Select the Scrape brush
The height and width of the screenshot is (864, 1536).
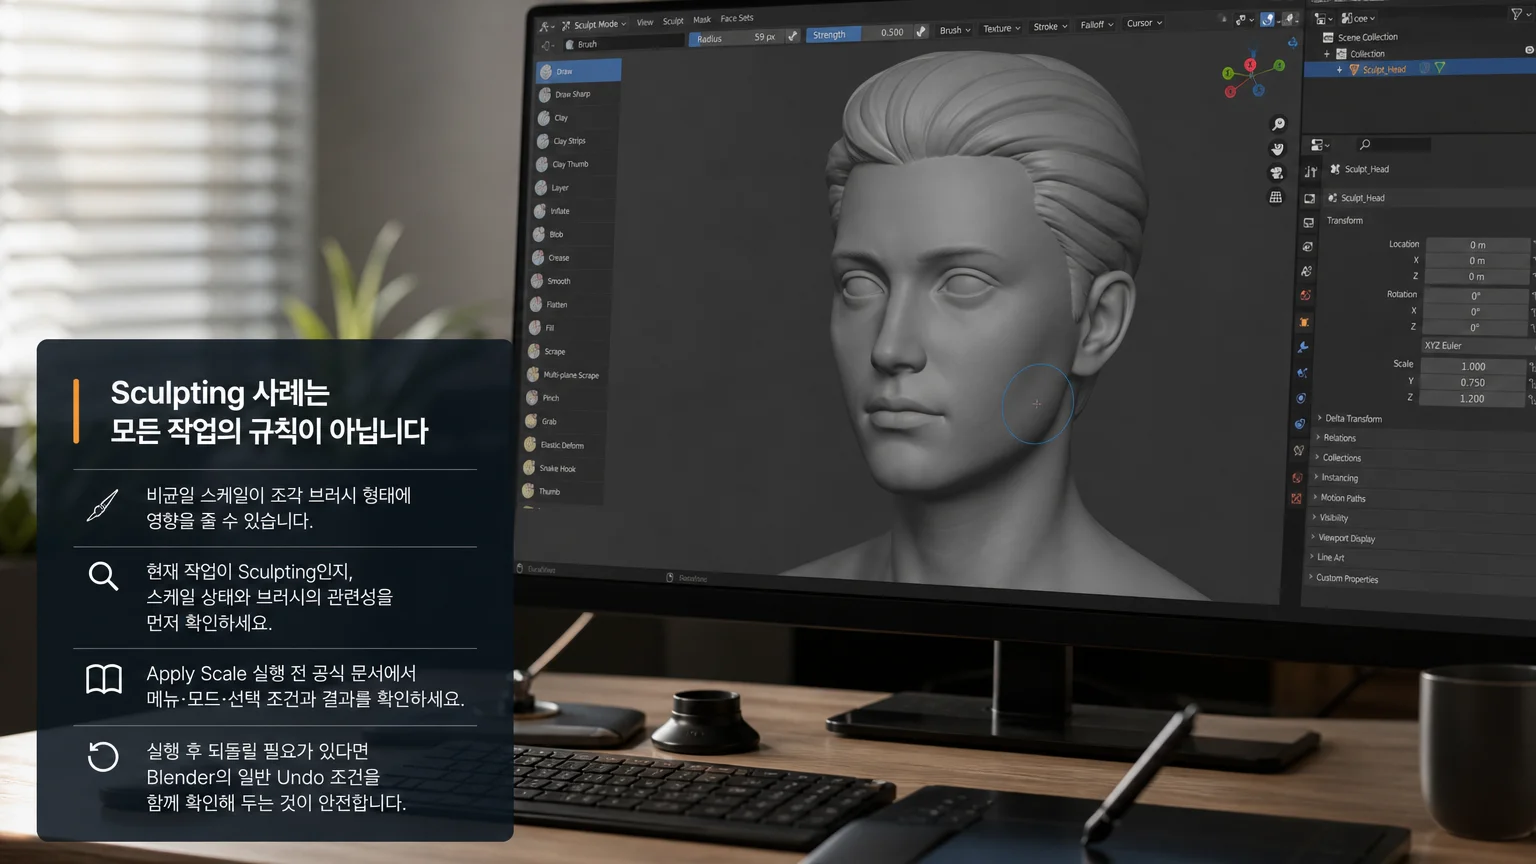568,351
